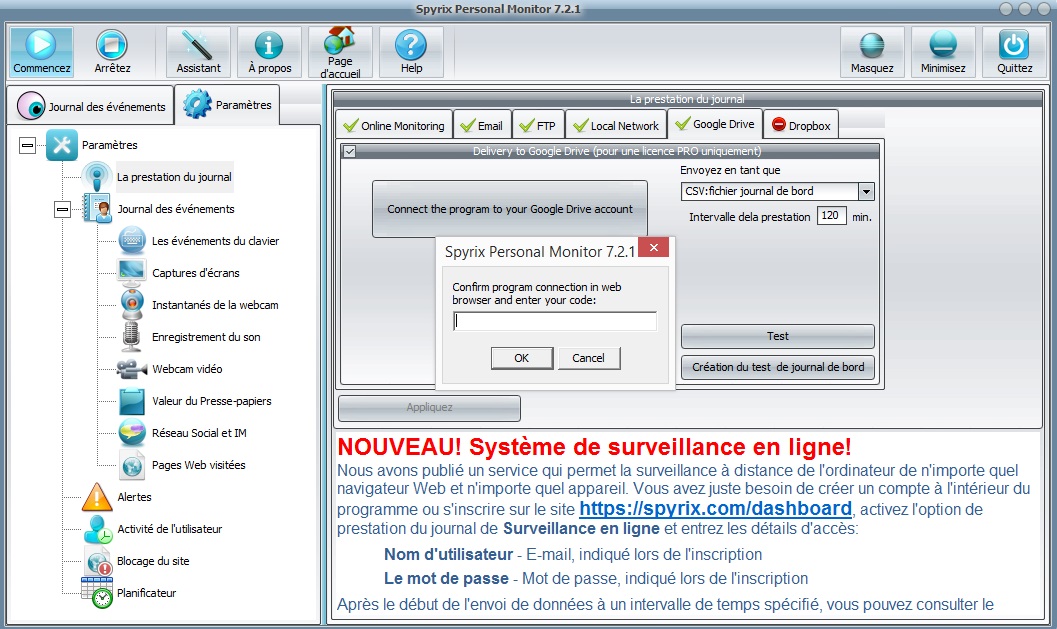1057x629 pixels.
Task: Open the À propos info icon
Action: point(269,45)
